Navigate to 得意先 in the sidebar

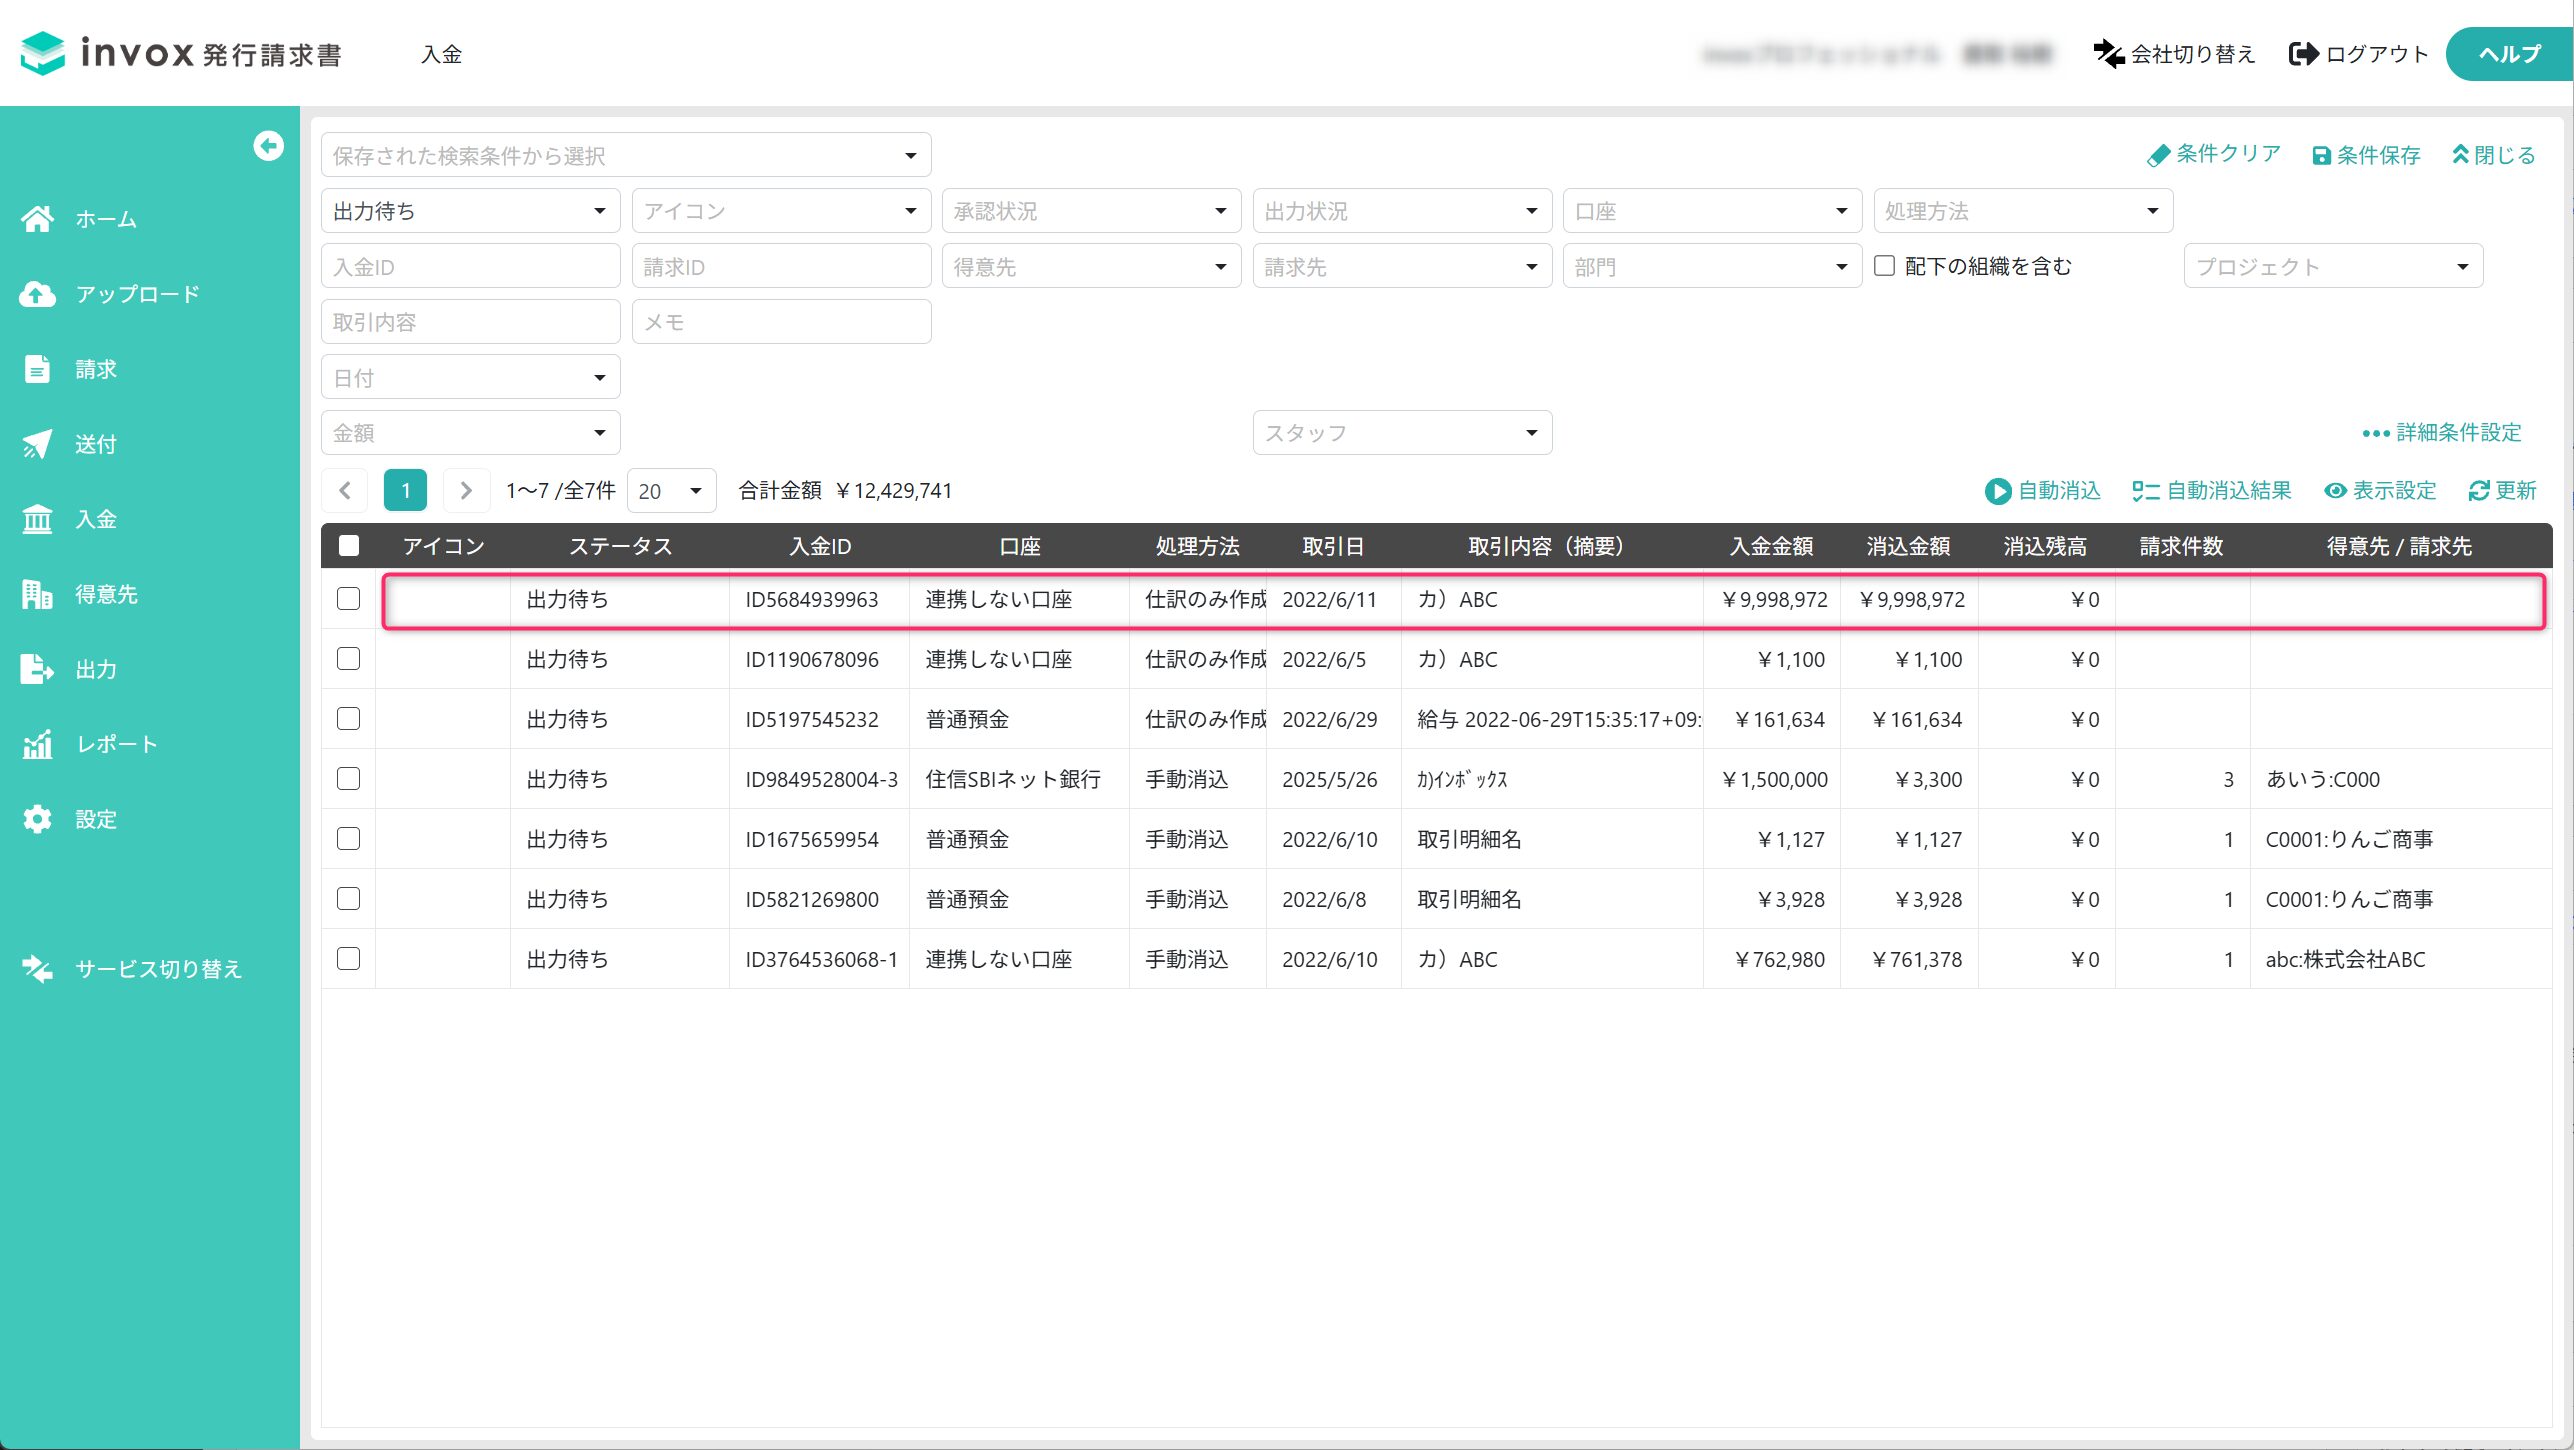[x=106, y=594]
